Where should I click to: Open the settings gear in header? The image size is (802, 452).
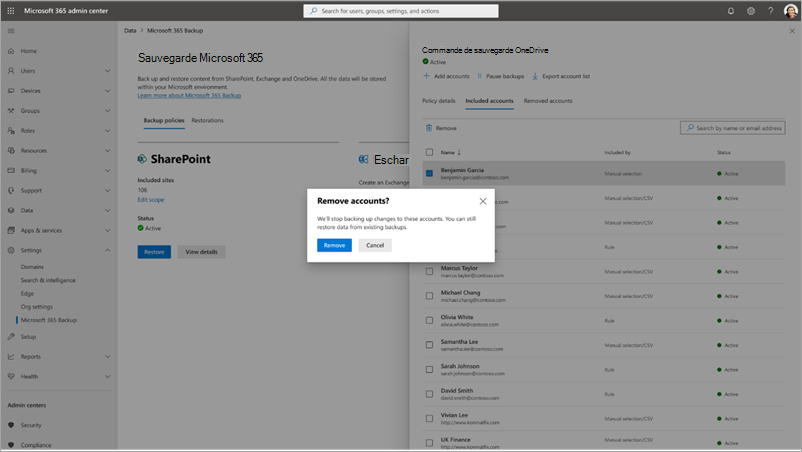750,11
